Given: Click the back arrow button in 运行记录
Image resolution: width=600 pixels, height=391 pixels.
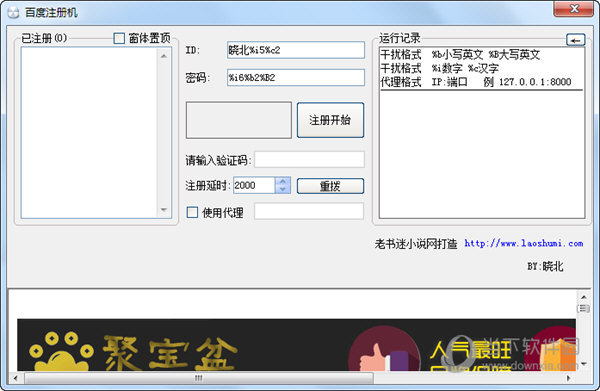Looking at the screenshot, I should [576, 40].
